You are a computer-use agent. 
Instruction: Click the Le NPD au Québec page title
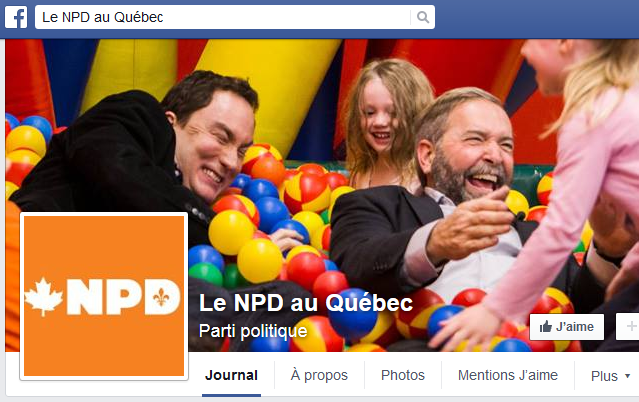tap(306, 303)
